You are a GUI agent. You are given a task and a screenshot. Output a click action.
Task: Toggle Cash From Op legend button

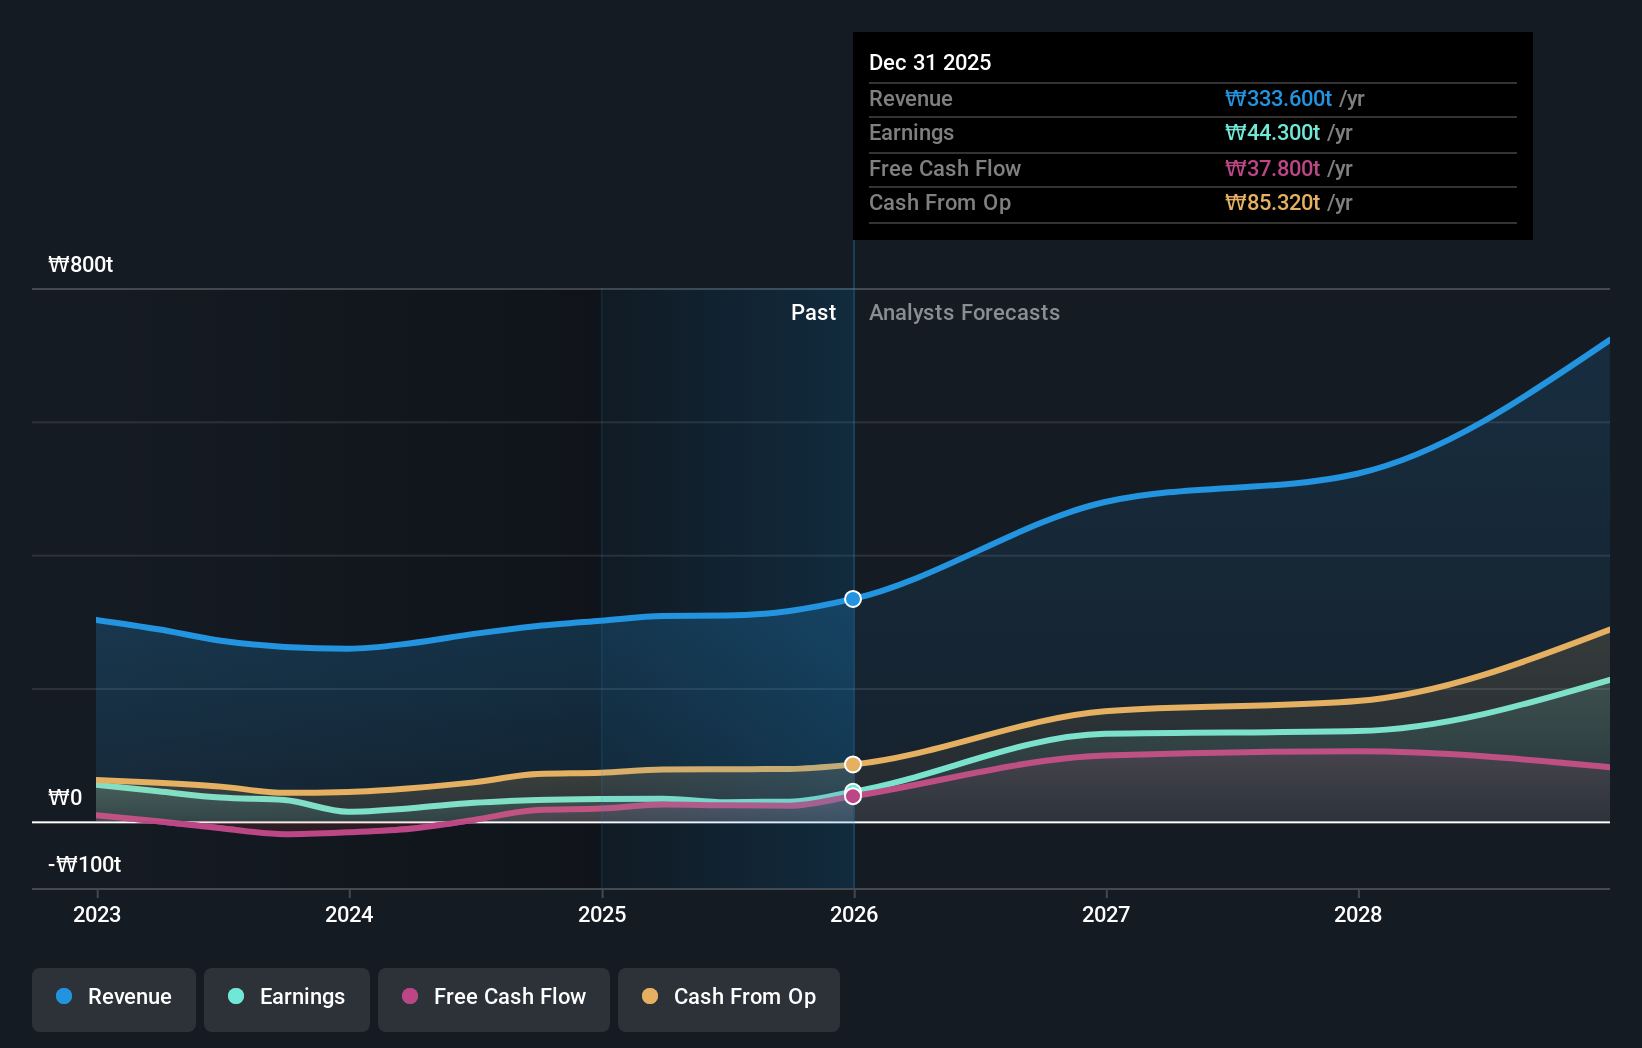[x=729, y=998]
